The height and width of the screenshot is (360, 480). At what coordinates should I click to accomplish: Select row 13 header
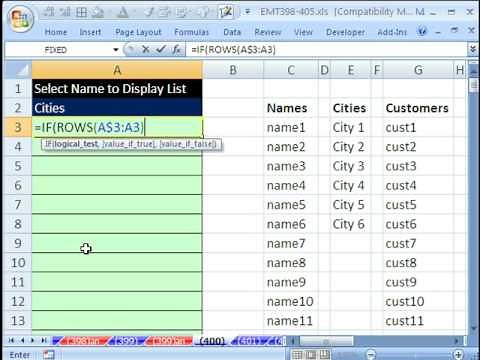click(x=18, y=321)
